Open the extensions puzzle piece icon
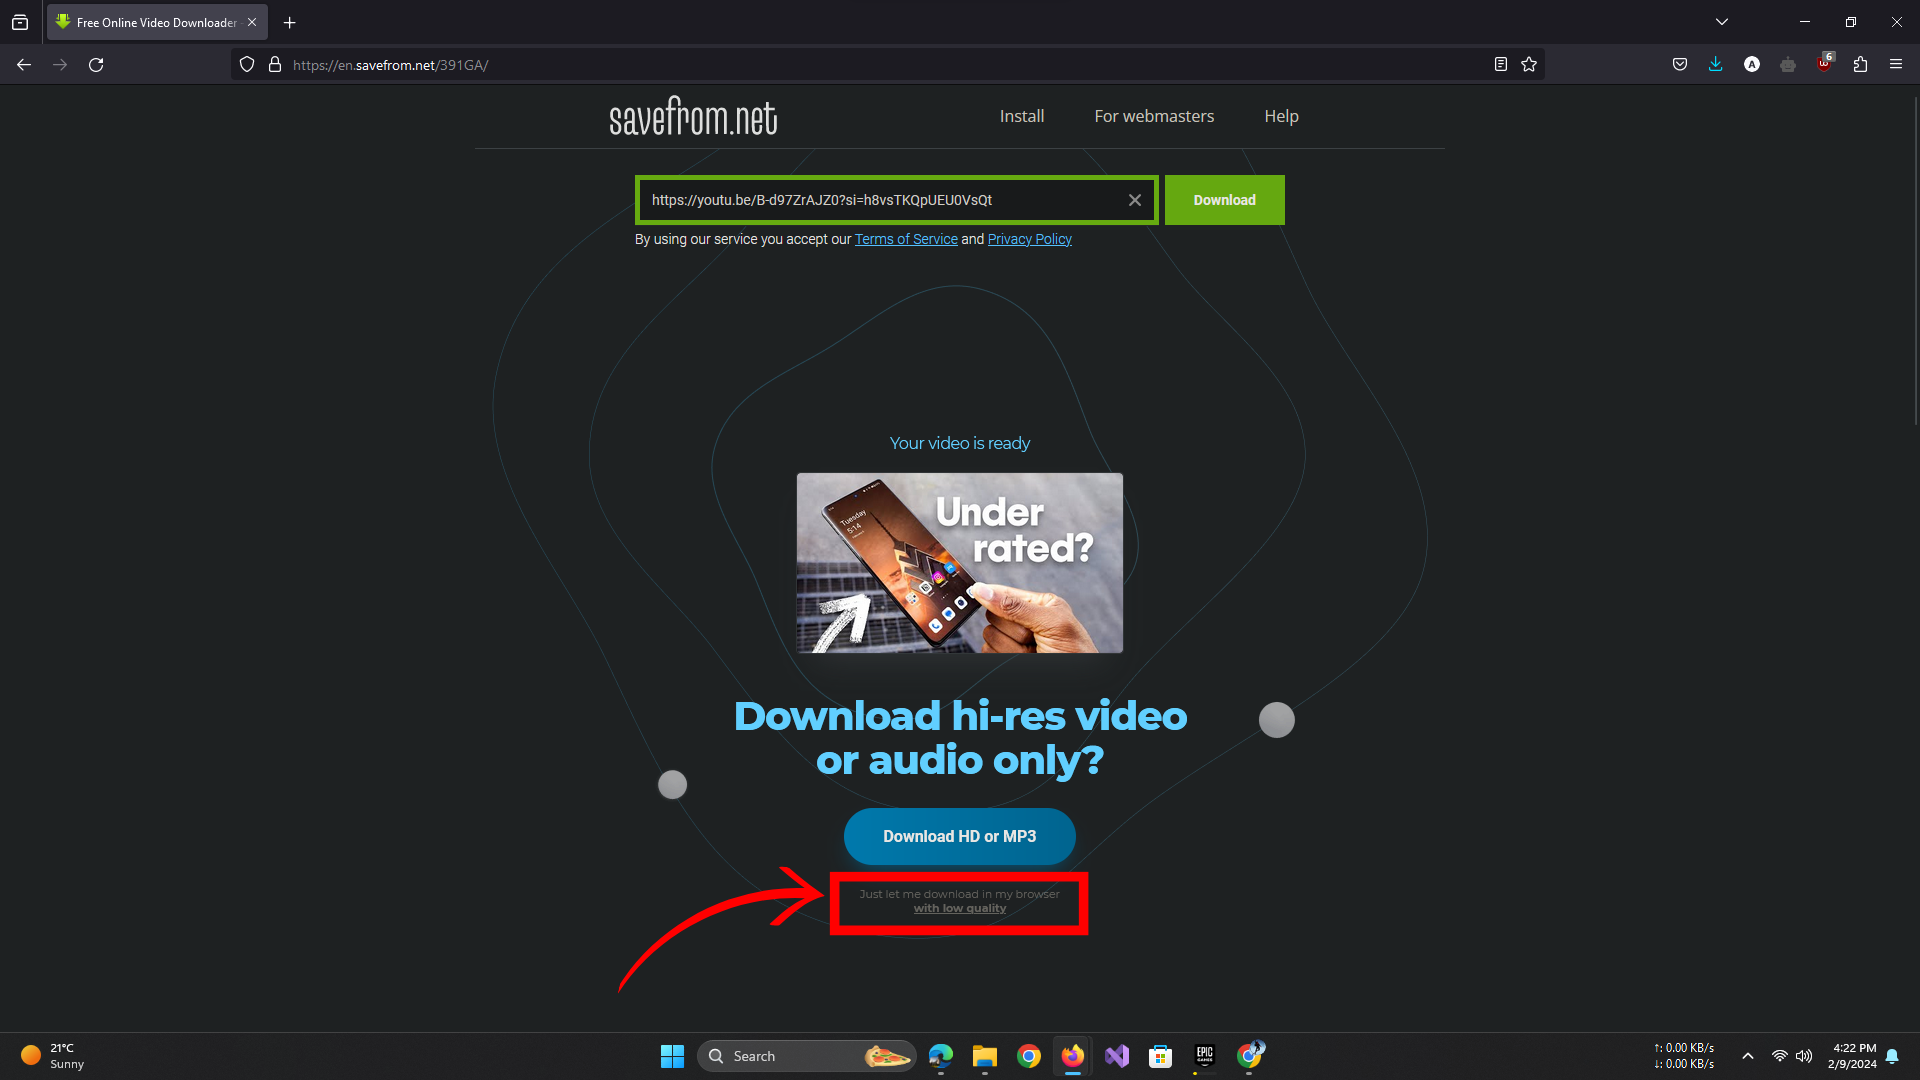The image size is (1920, 1080). coord(1860,65)
